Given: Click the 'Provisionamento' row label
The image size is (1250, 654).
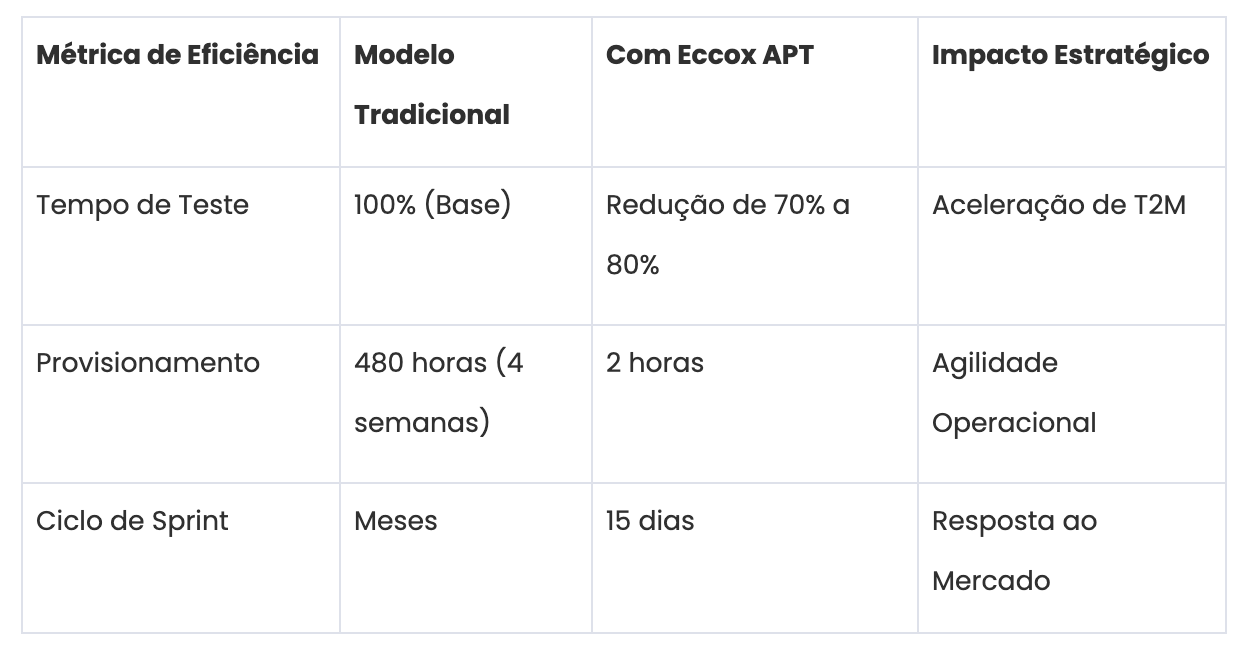Looking at the screenshot, I should coord(148,363).
